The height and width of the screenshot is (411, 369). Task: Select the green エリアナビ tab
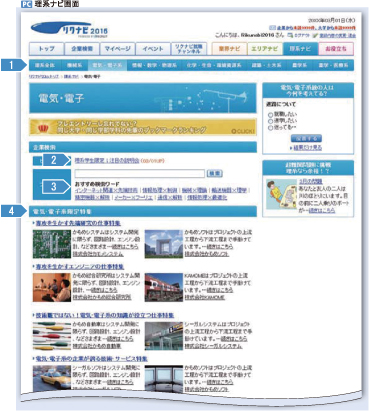pos(265,49)
